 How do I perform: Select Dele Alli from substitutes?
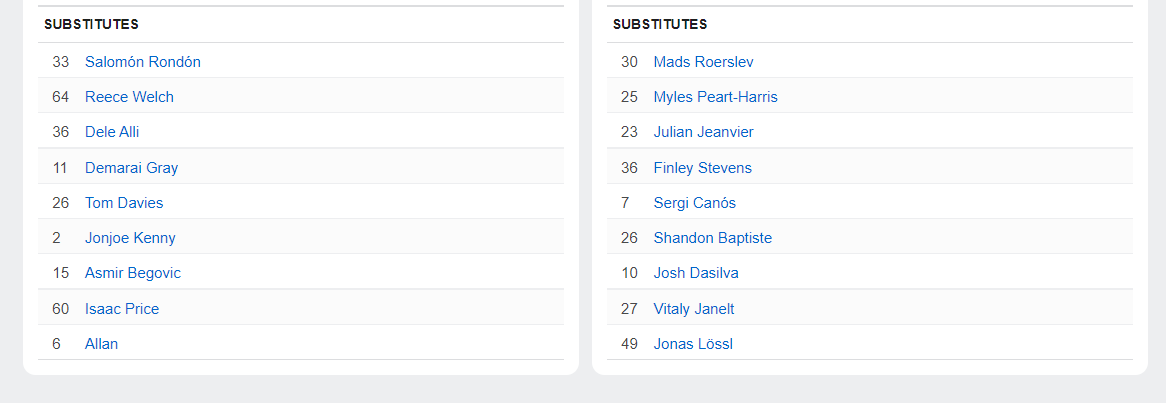pyautogui.click(x=112, y=132)
